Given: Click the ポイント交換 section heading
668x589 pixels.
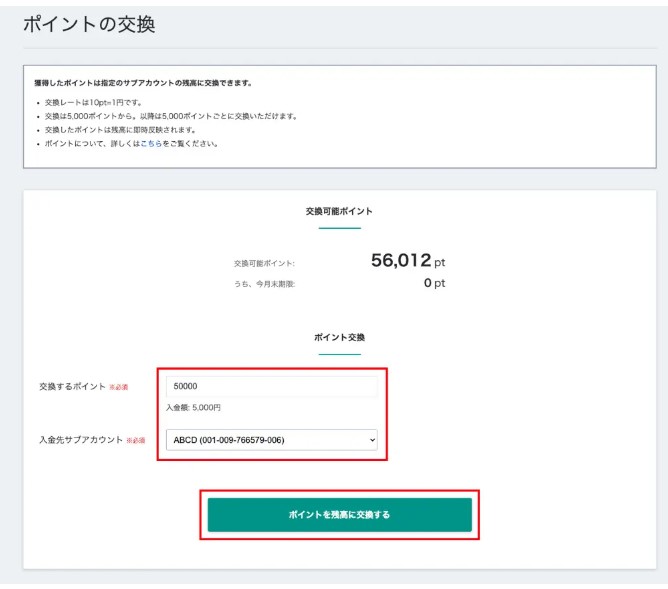Looking at the screenshot, I should tap(339, 338).
